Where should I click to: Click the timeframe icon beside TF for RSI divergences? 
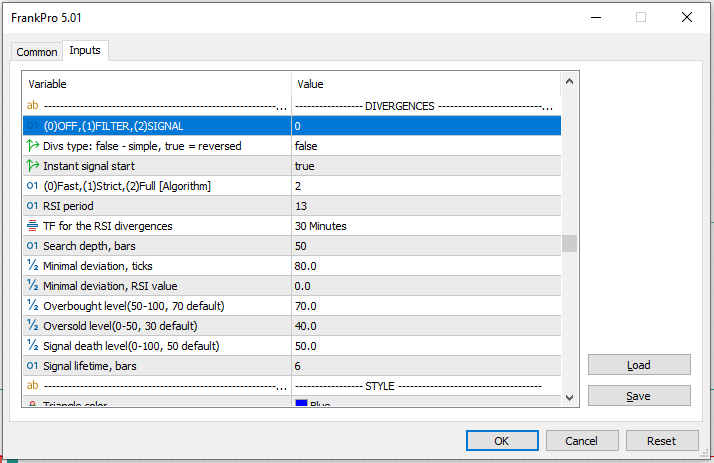[x=33, y=226]
